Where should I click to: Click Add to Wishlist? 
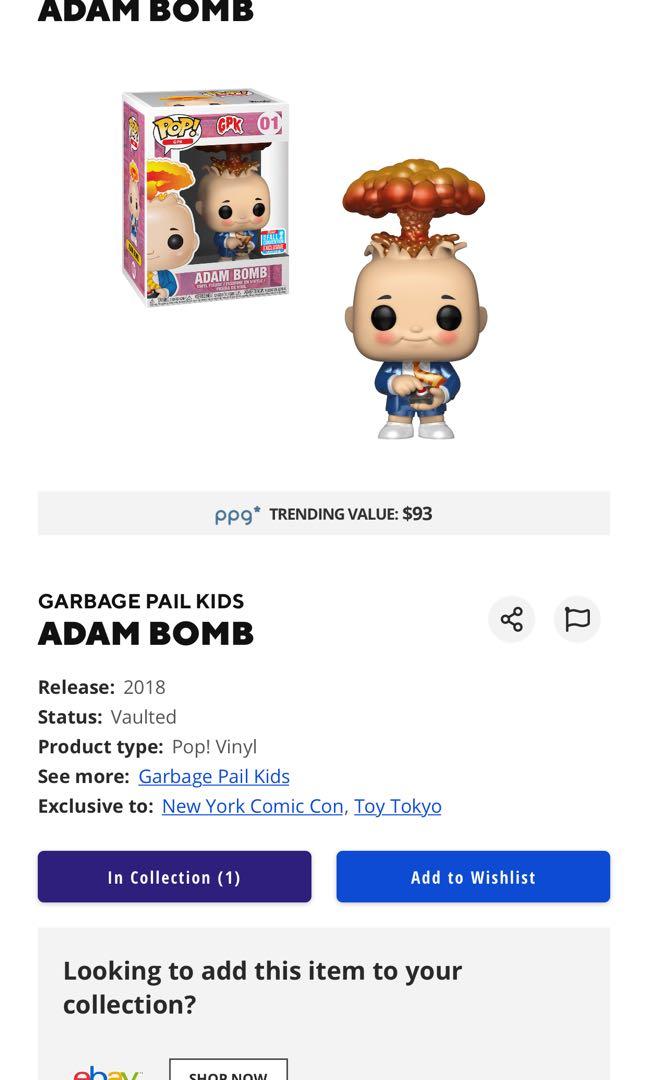click(473, 877)
